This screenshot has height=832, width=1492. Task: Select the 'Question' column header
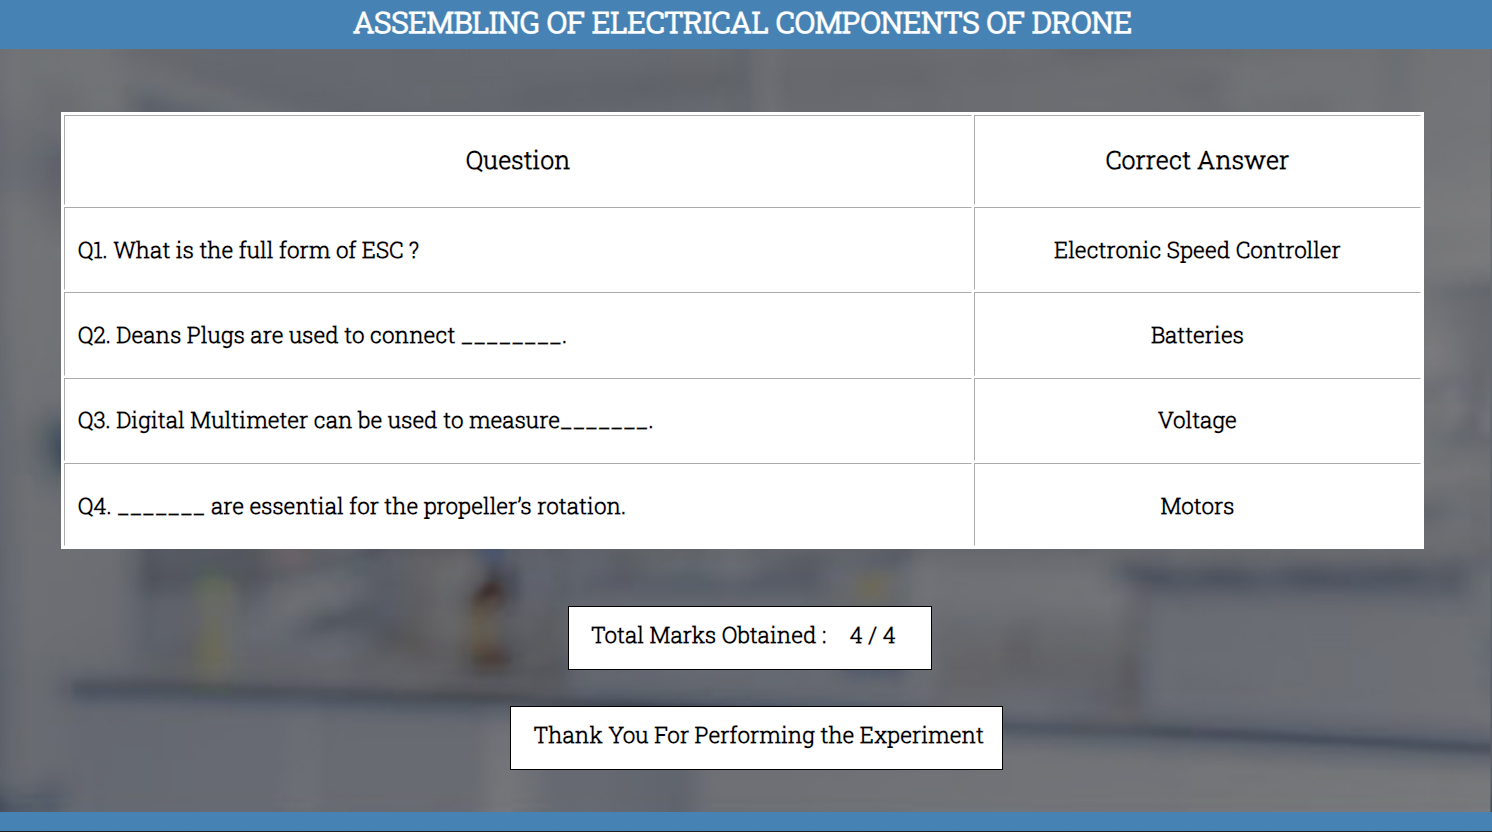[517, 161]
